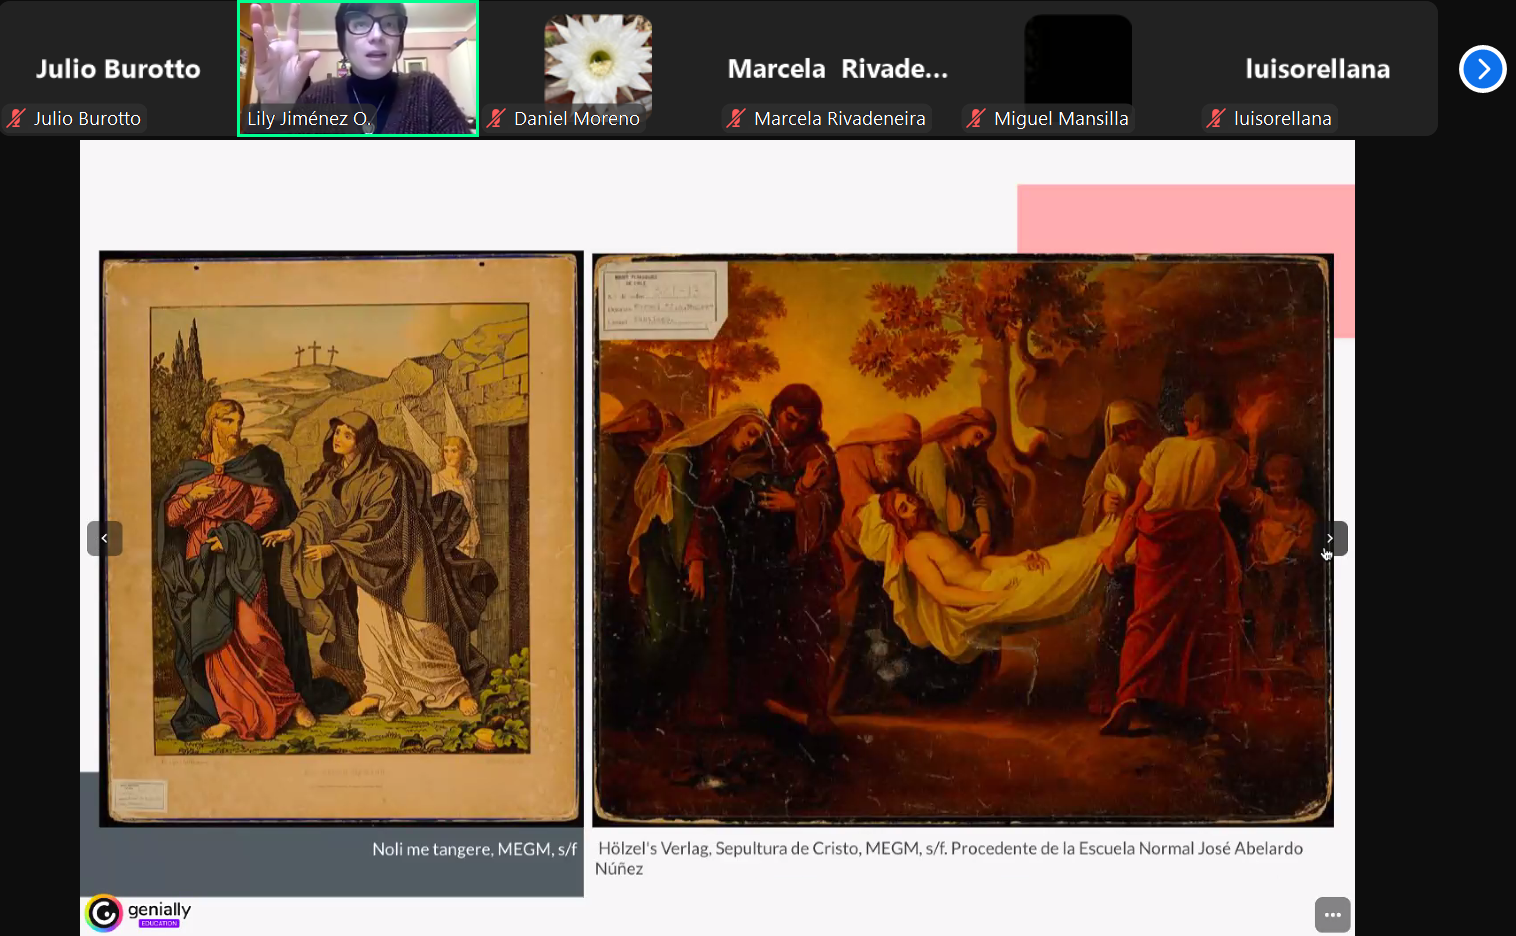Click Marcela Rivadeneira's muted microphone icon
1516x936 pixels.
tap(736, 119)
